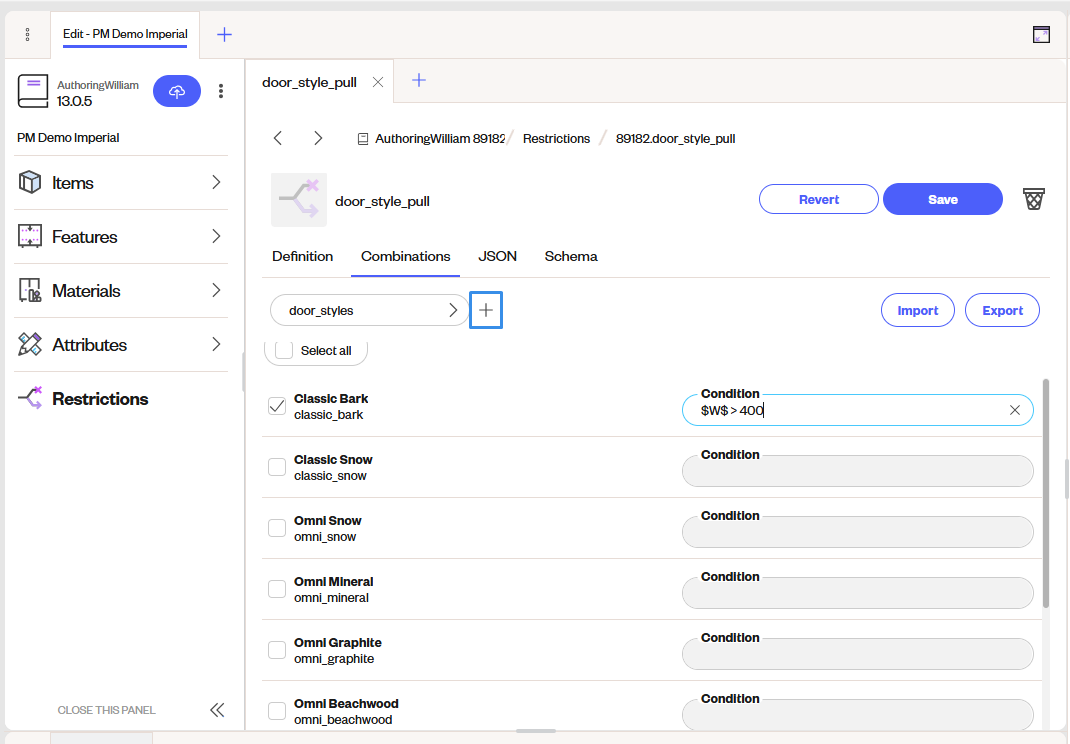
Task: Click the AuthoringWilliam 89182 breadcrumb link
Action: (x=439, y=139)
